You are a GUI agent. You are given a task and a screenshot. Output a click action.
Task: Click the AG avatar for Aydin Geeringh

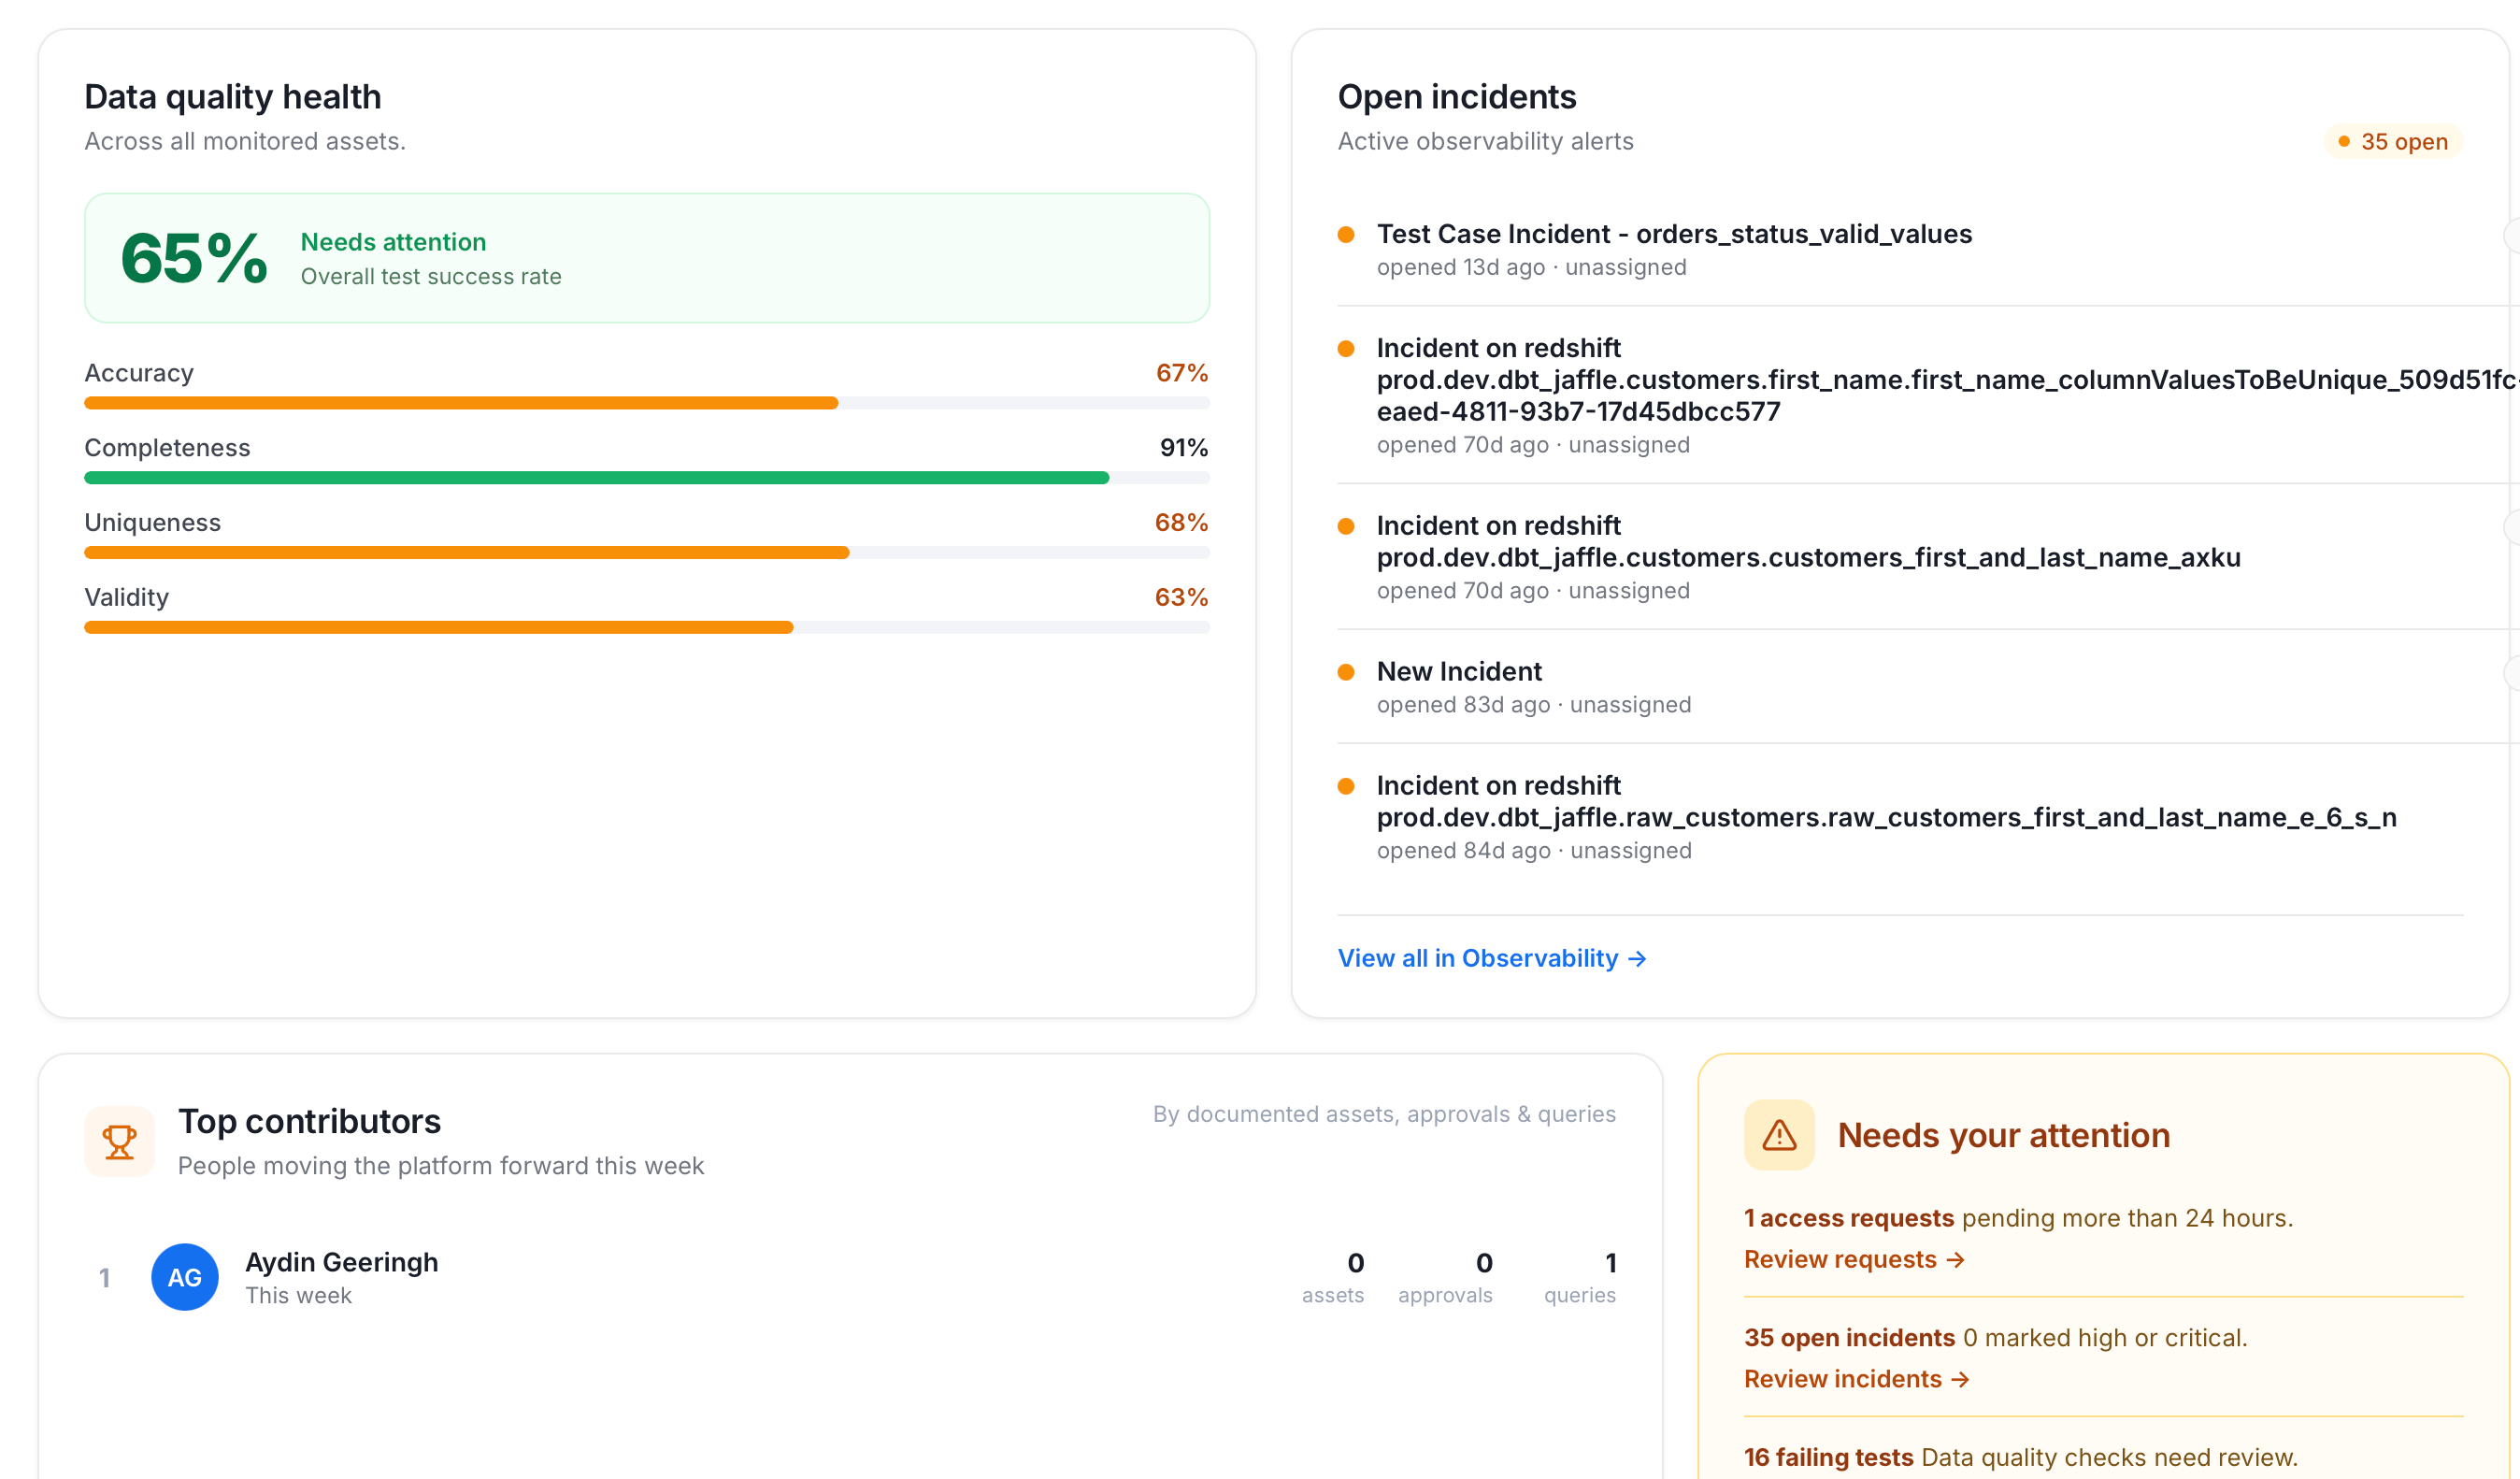[185, 1277]
